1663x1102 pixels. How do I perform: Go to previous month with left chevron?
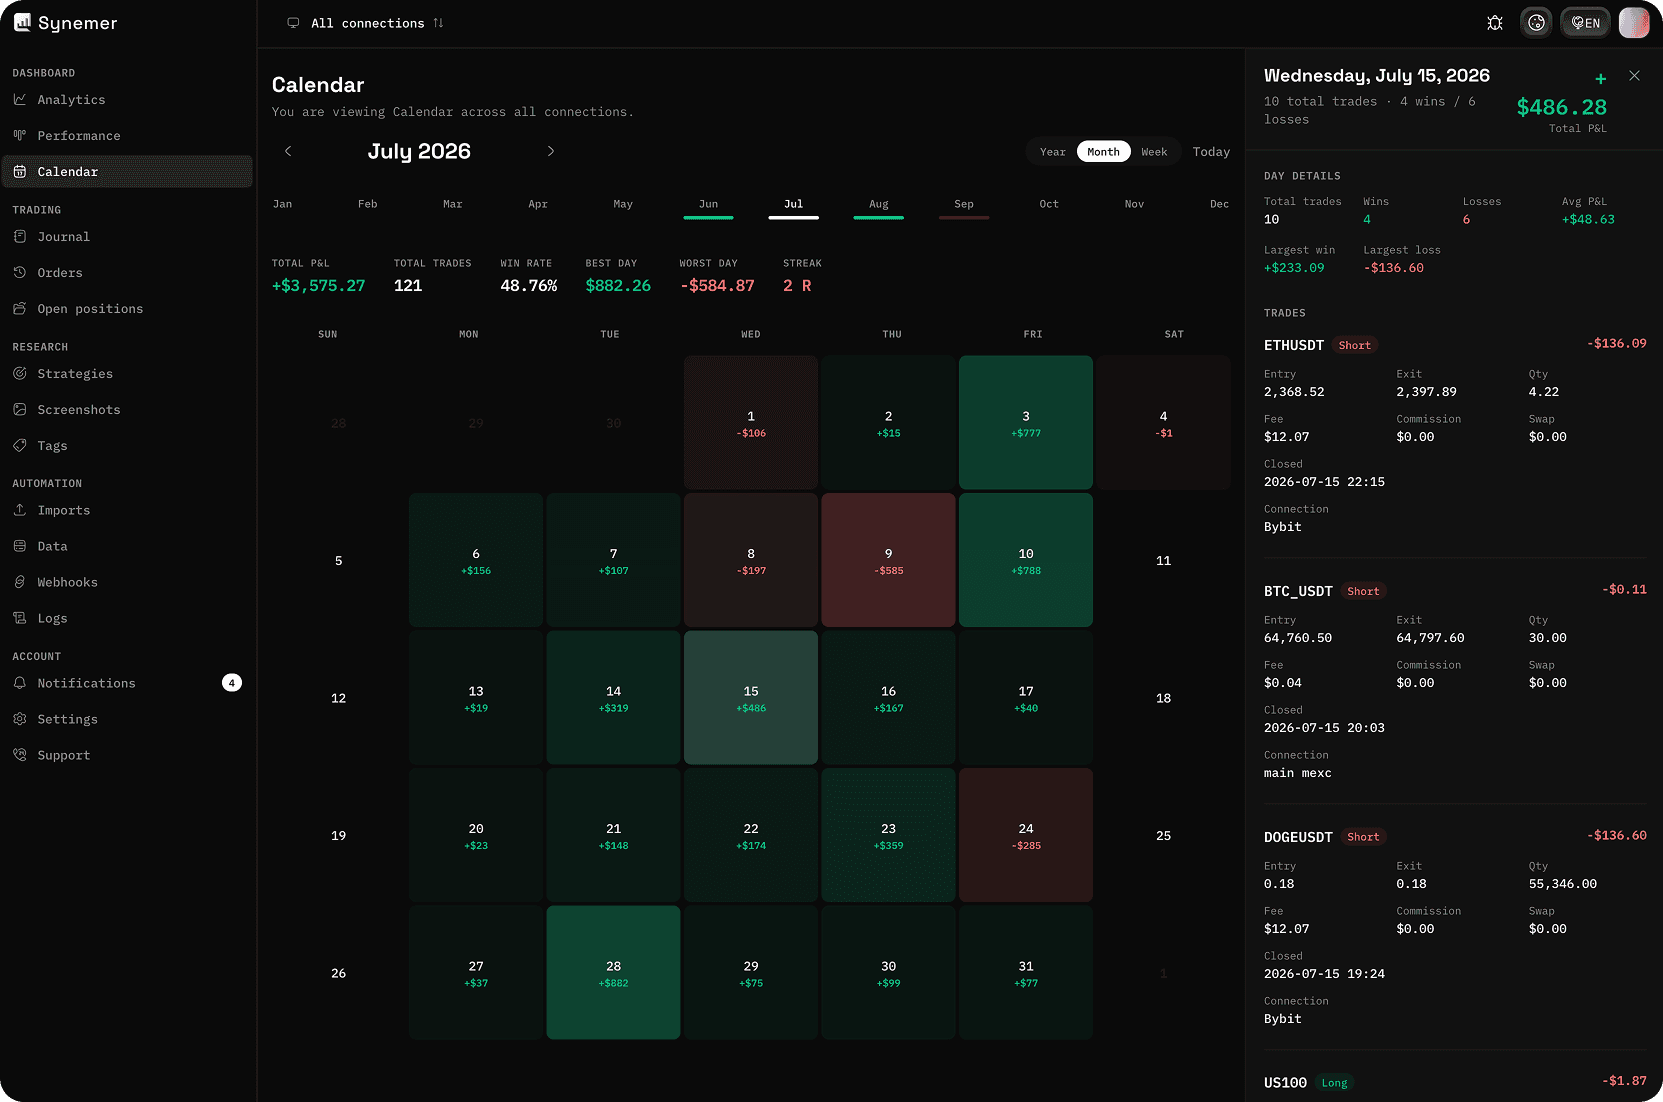(288, 151)
